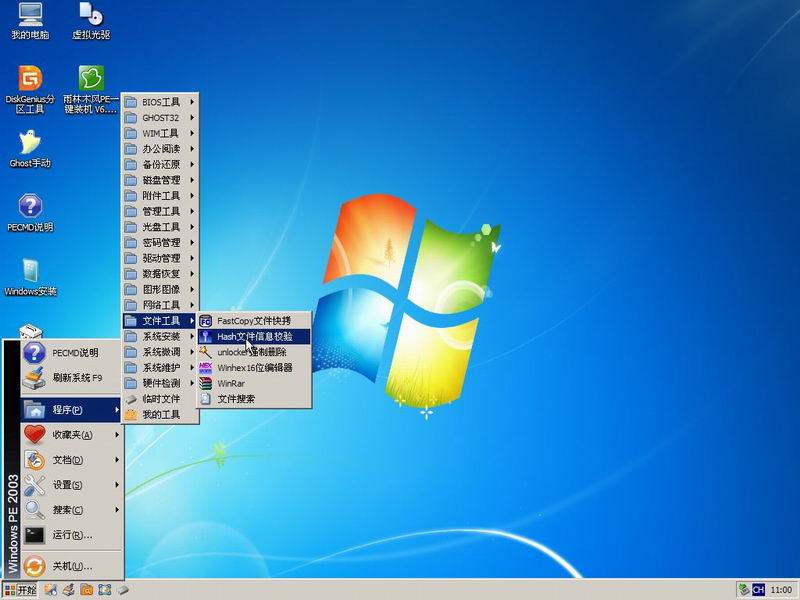Image resolution: width=800 pixels, height=600 pixels.
Task: Open the 图形图像 program folder
Action: 160,289
